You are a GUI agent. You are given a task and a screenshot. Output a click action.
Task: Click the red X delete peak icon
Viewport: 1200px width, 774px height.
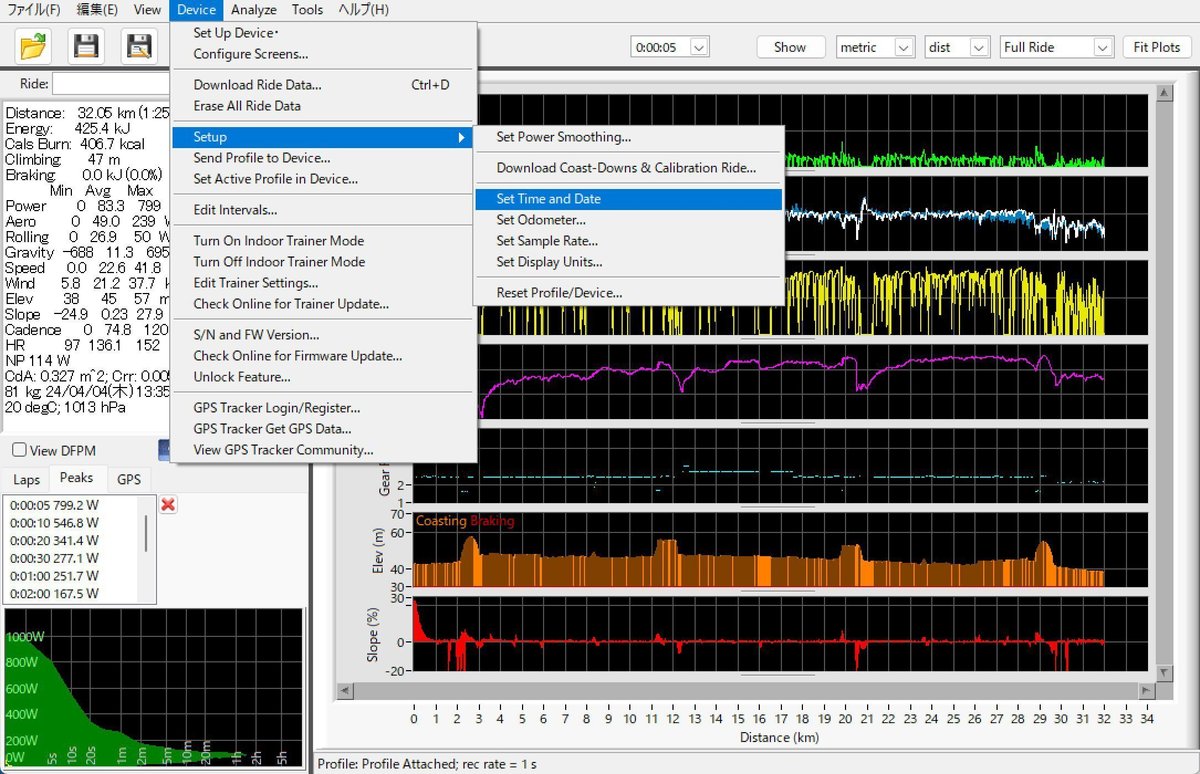click(168, 505)
